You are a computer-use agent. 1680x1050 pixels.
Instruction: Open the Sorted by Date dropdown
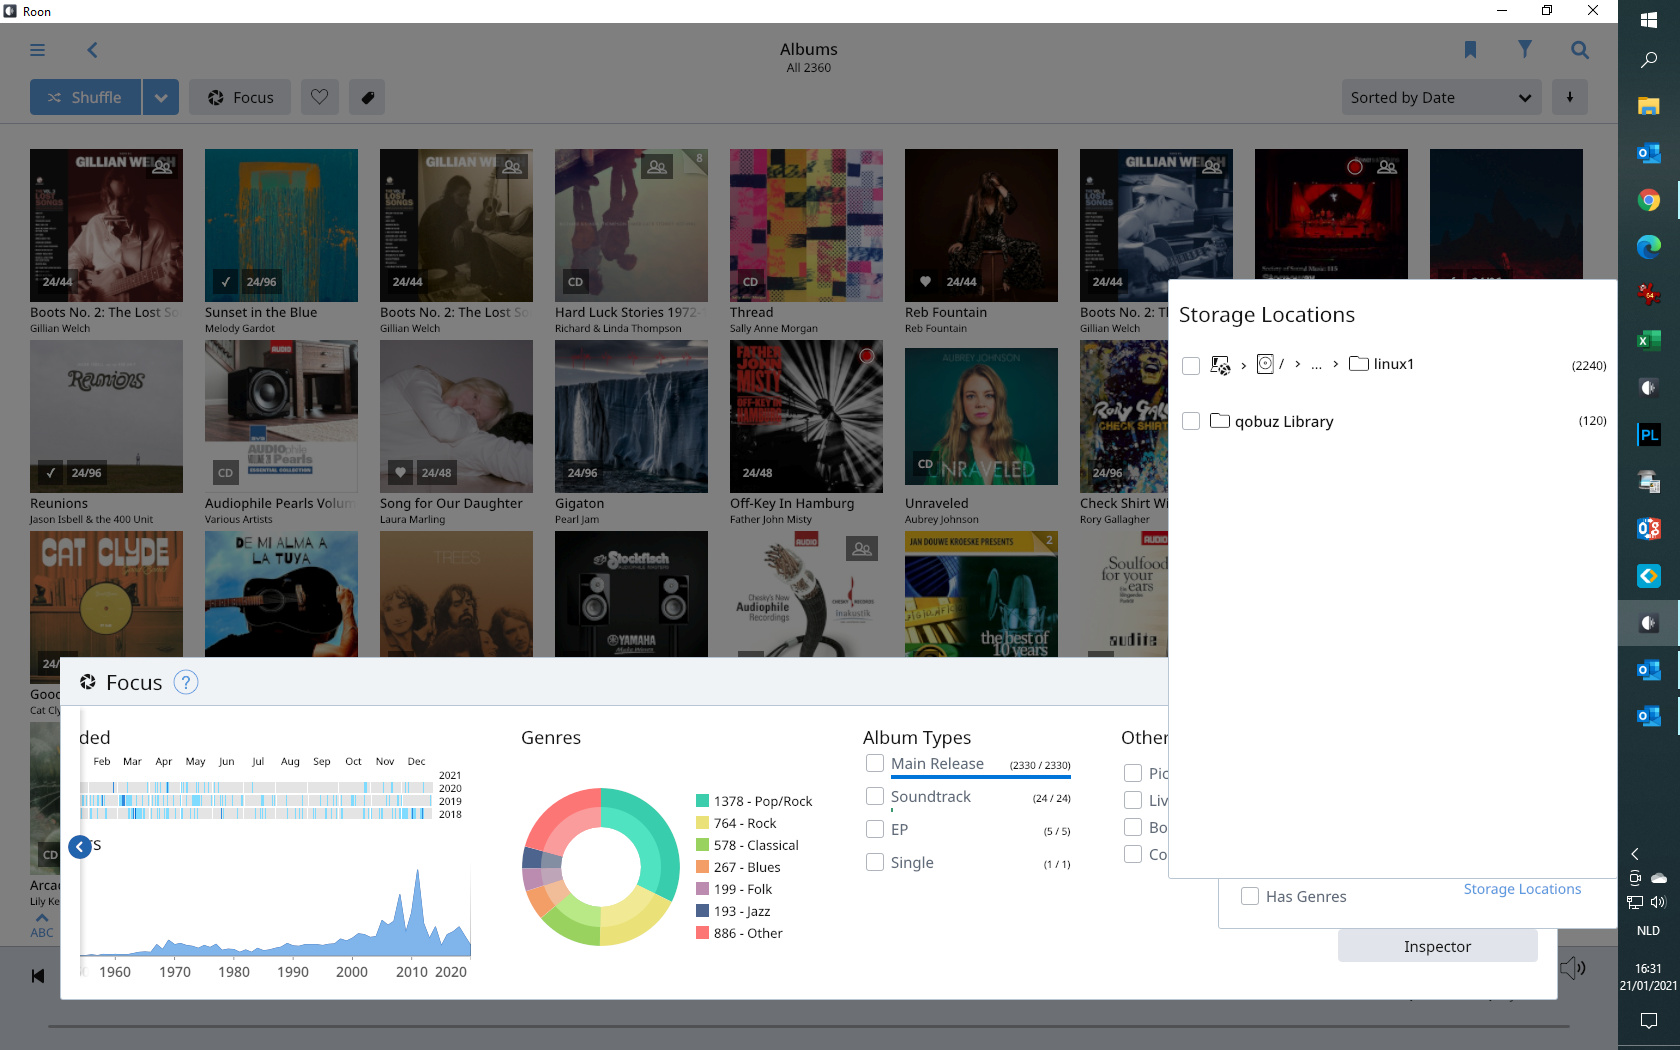click(1441, 97)
